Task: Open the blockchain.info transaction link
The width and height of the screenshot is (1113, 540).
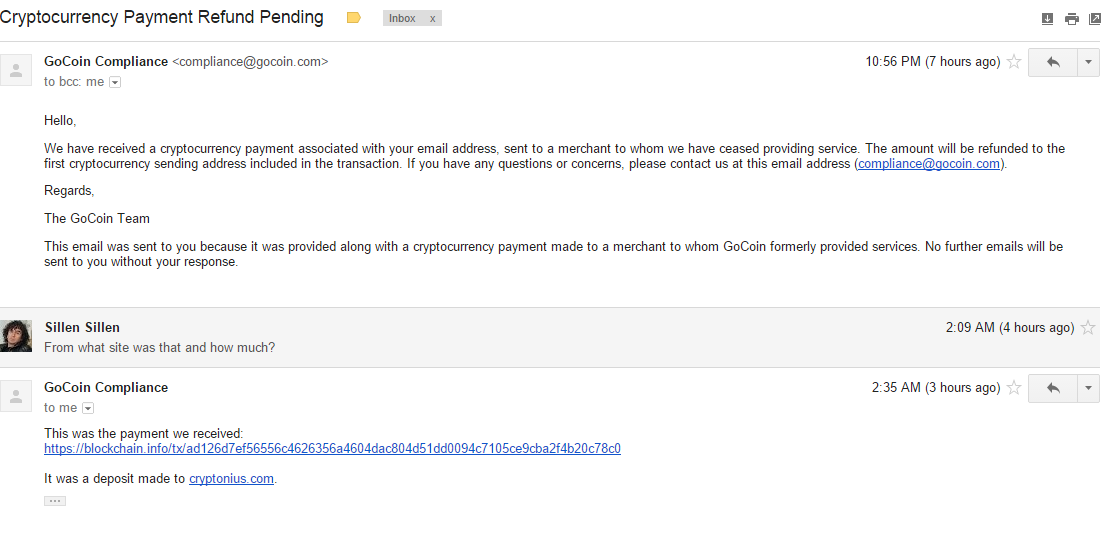Action: 332,448
